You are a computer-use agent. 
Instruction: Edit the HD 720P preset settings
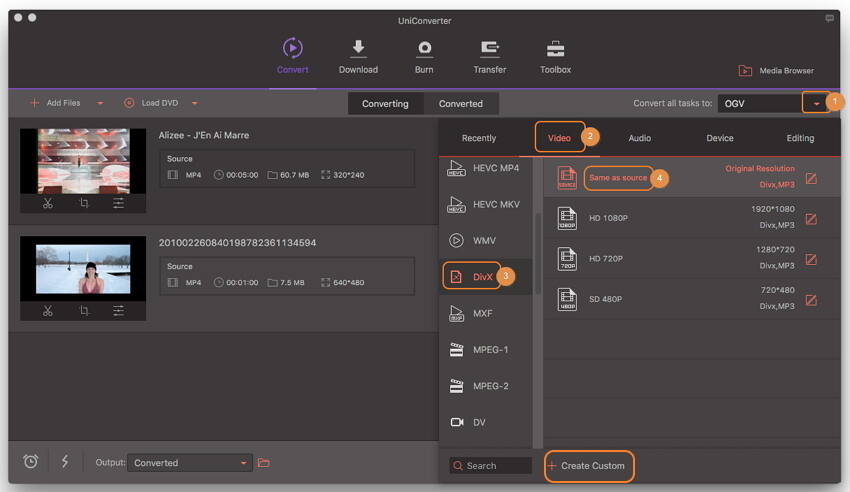(811, 260)
